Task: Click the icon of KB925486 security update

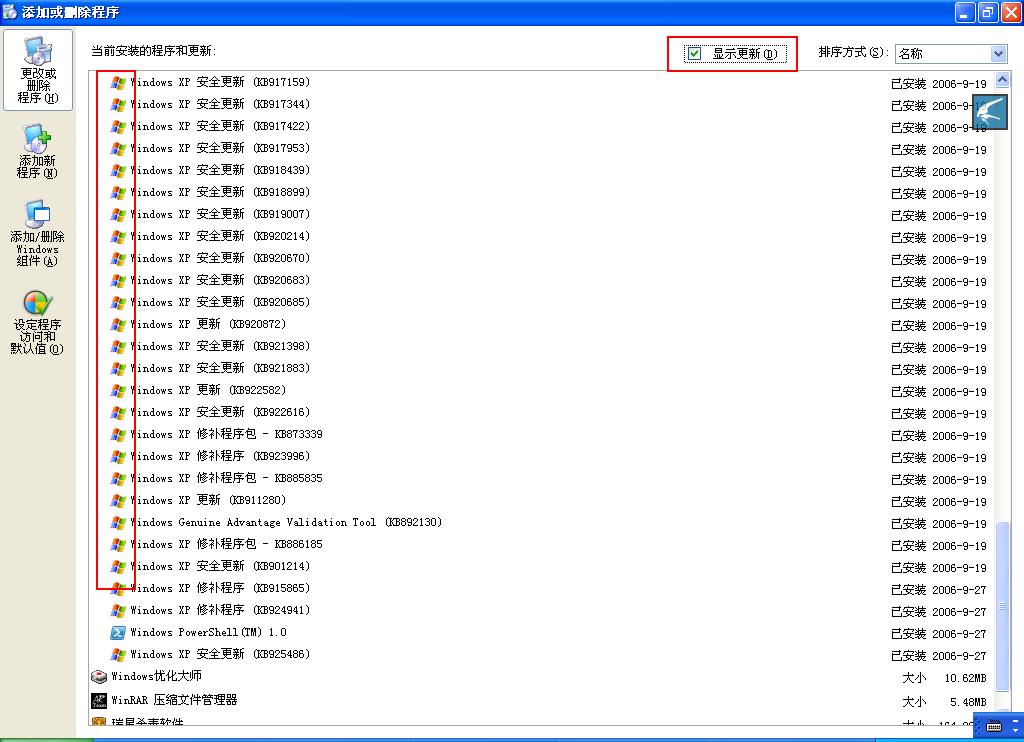Action: point(118,654)
